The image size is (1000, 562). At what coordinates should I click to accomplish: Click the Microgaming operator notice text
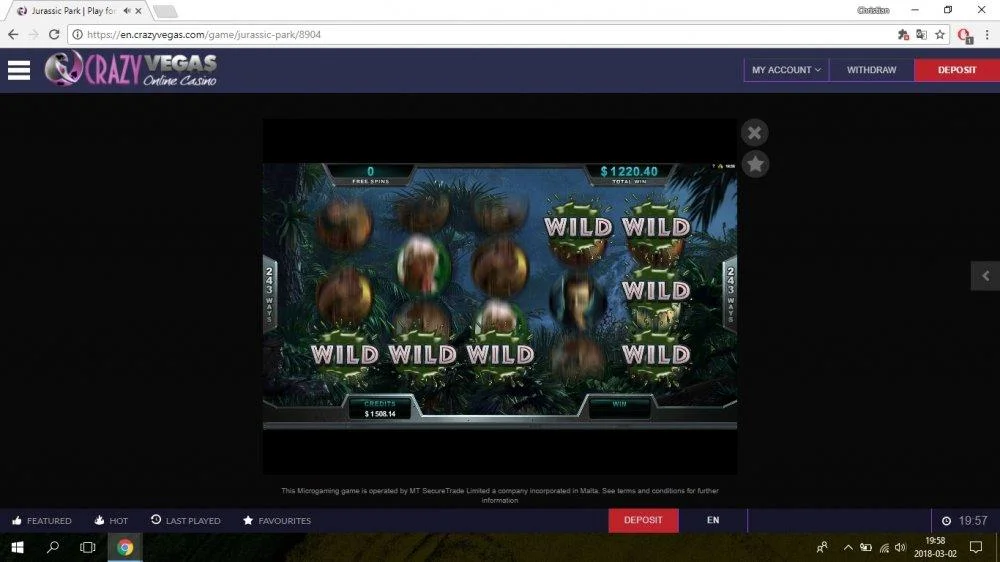[x=500, y=496]
